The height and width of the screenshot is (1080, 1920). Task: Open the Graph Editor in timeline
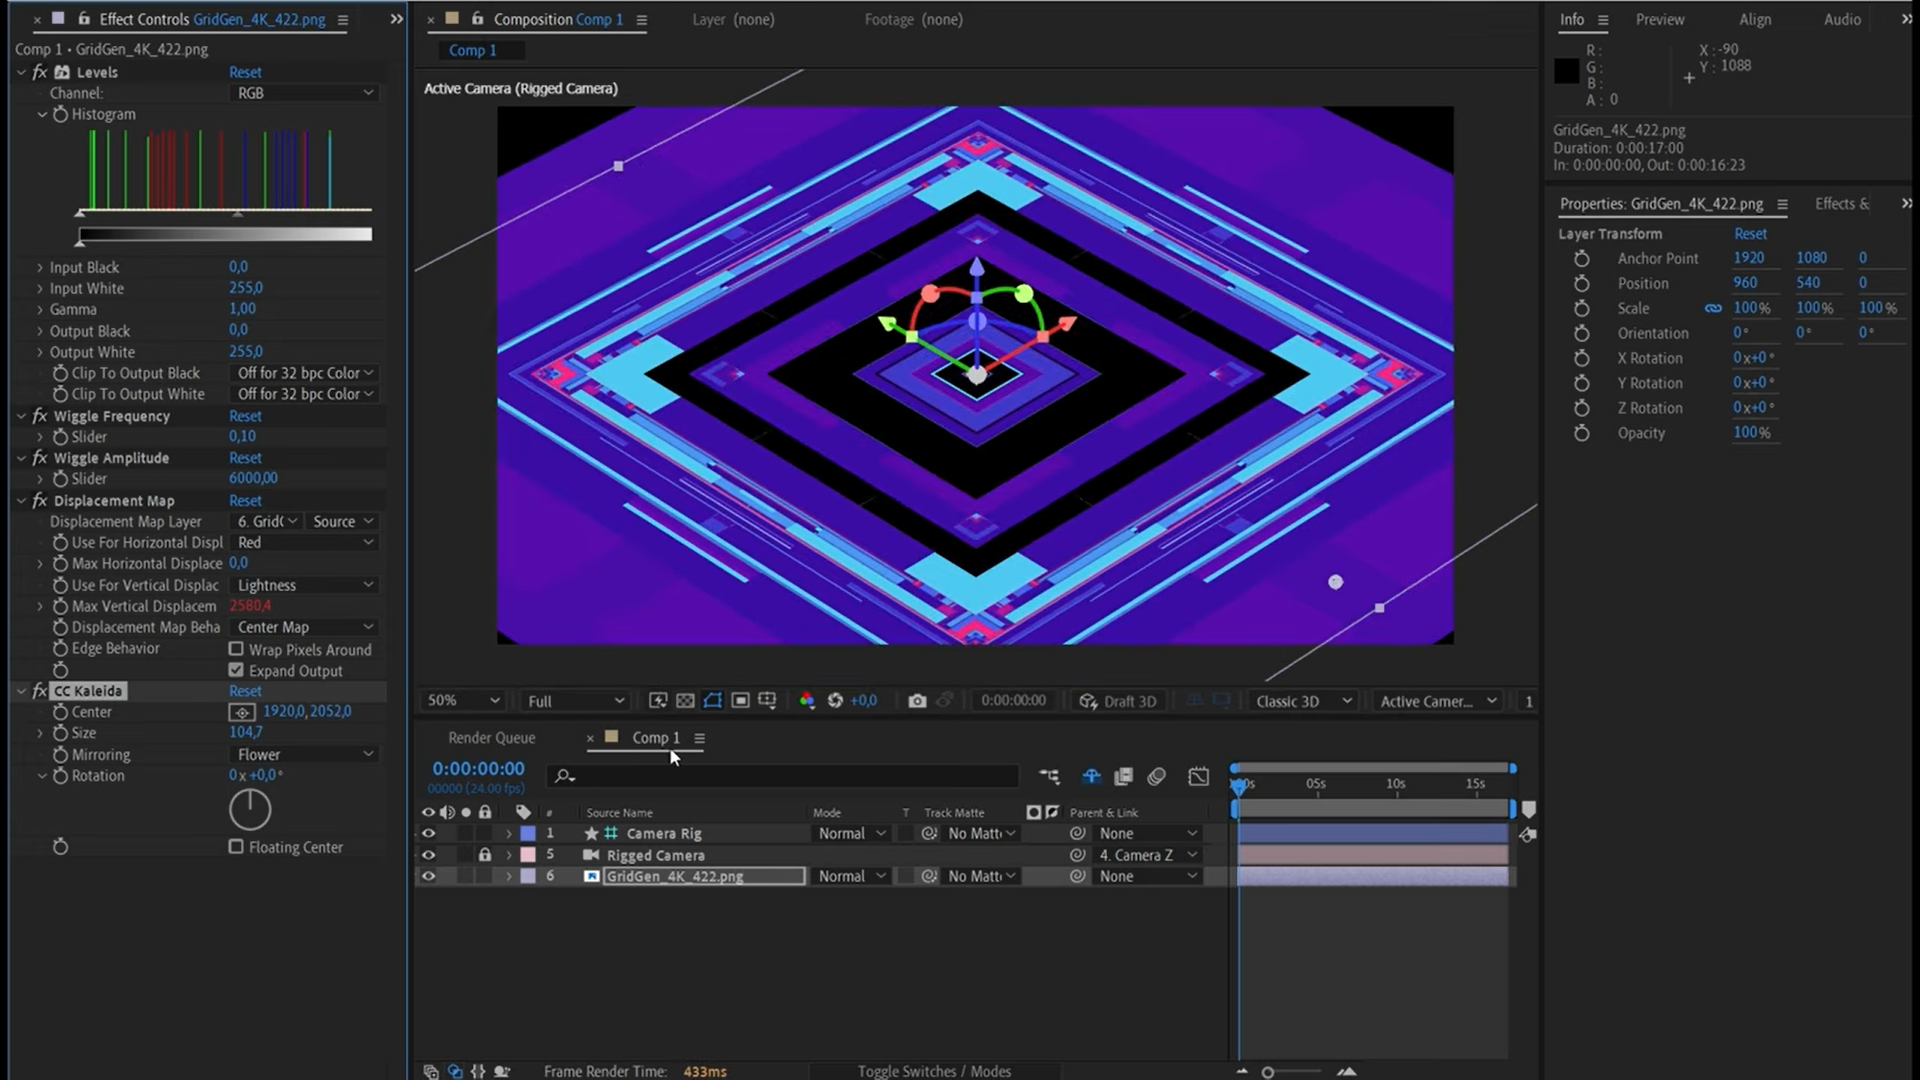1198,776
